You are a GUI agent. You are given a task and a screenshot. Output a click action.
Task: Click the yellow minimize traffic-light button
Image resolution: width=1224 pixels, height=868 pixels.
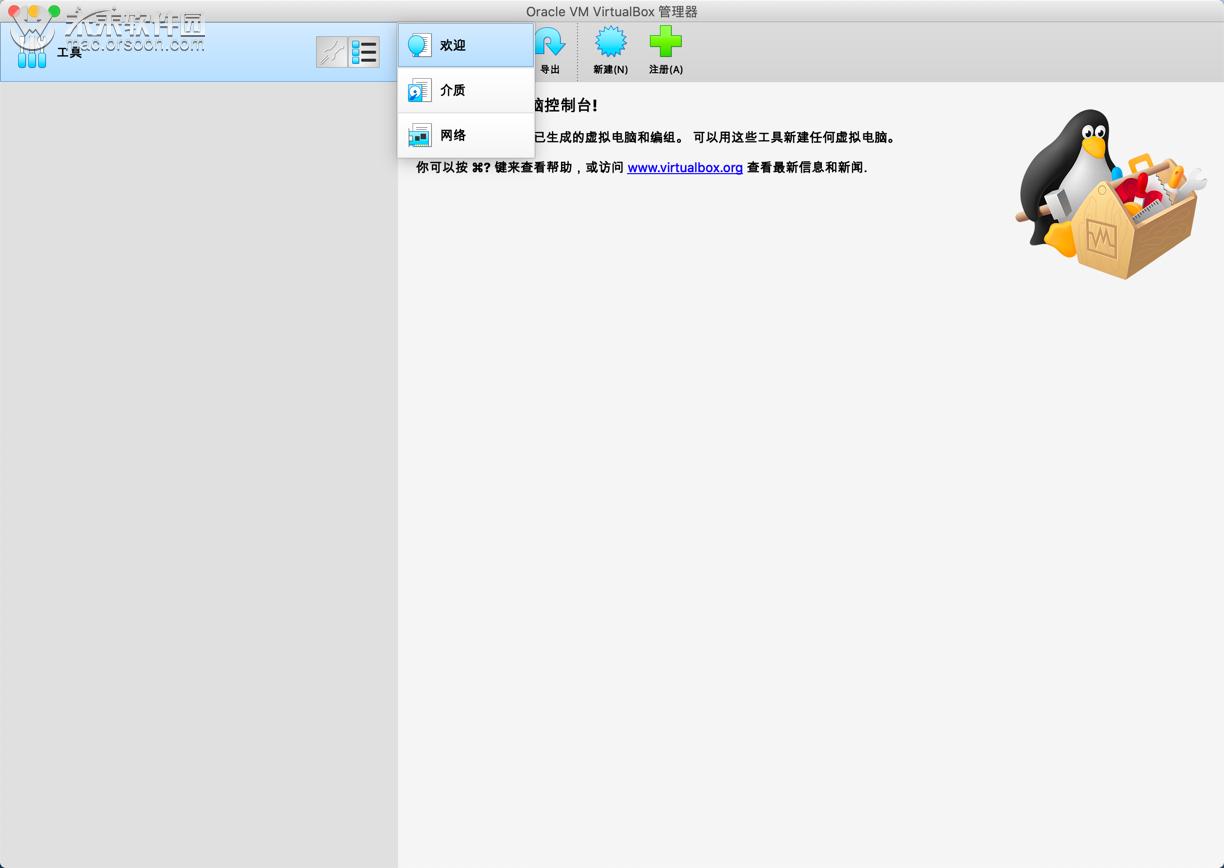[33, 10]
